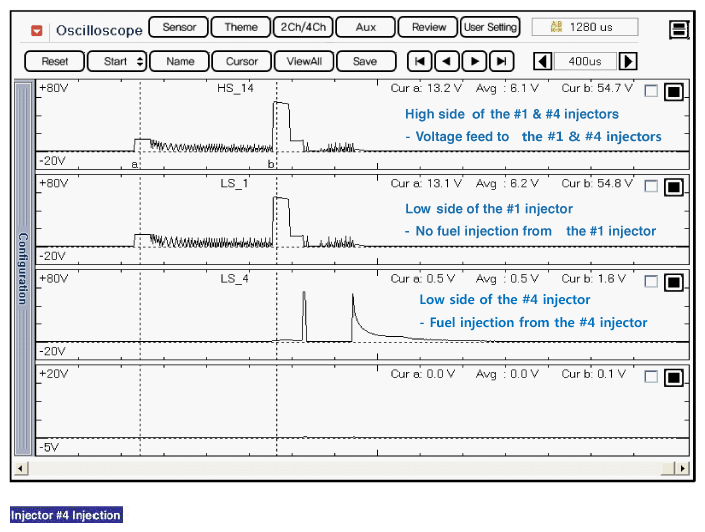Switch to 2Ch/4Ch mode
Image resolution: width=705 pixels, height=532 pixels.
click(x=302, y=27)
